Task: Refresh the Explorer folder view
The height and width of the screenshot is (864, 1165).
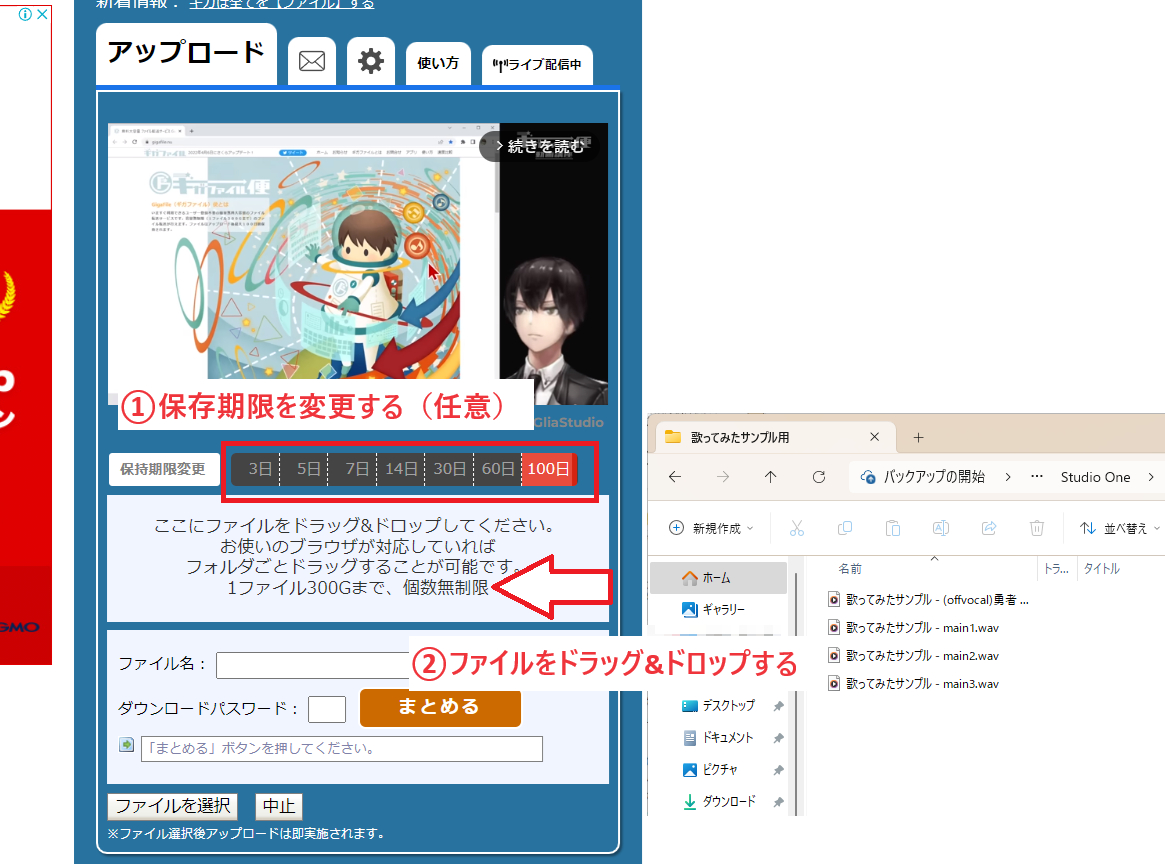Action: (x=819, y=477)
